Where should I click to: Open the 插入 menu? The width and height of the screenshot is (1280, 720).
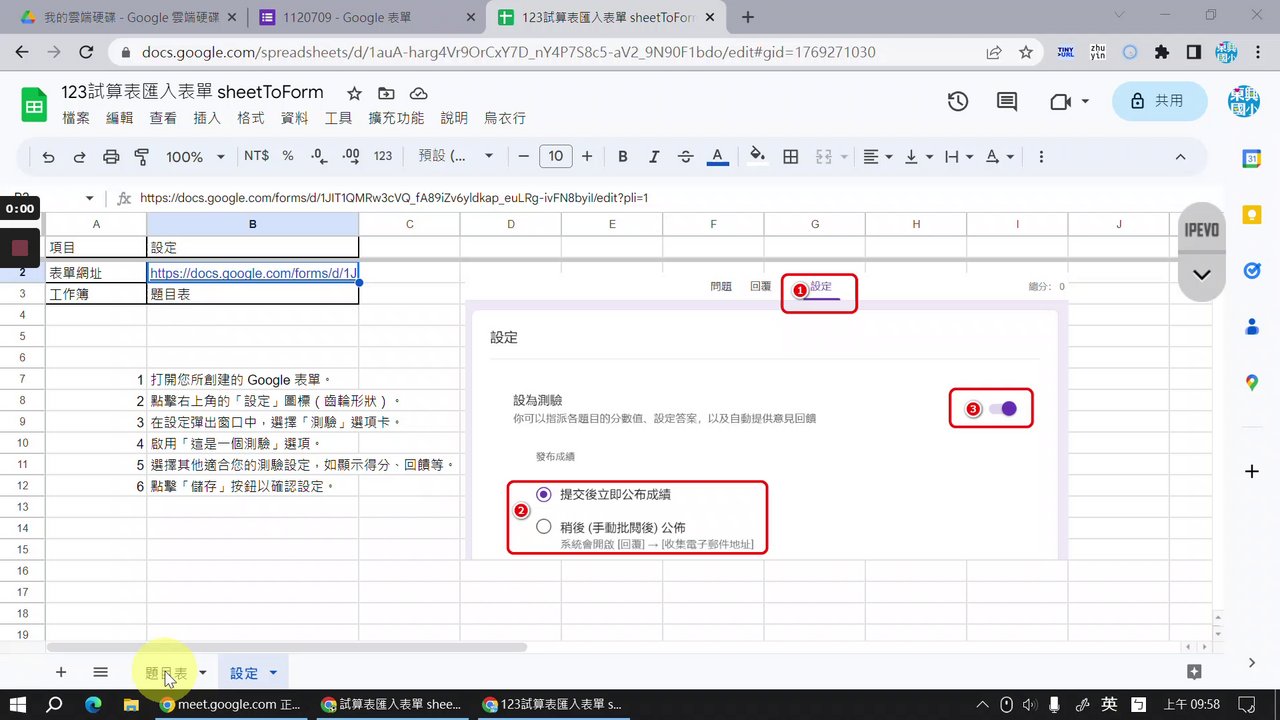pos(207,118)
